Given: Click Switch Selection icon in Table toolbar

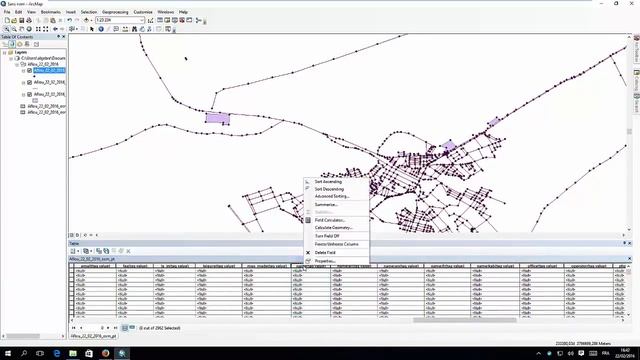Looking at the screenshot, I should coord(106,251).
